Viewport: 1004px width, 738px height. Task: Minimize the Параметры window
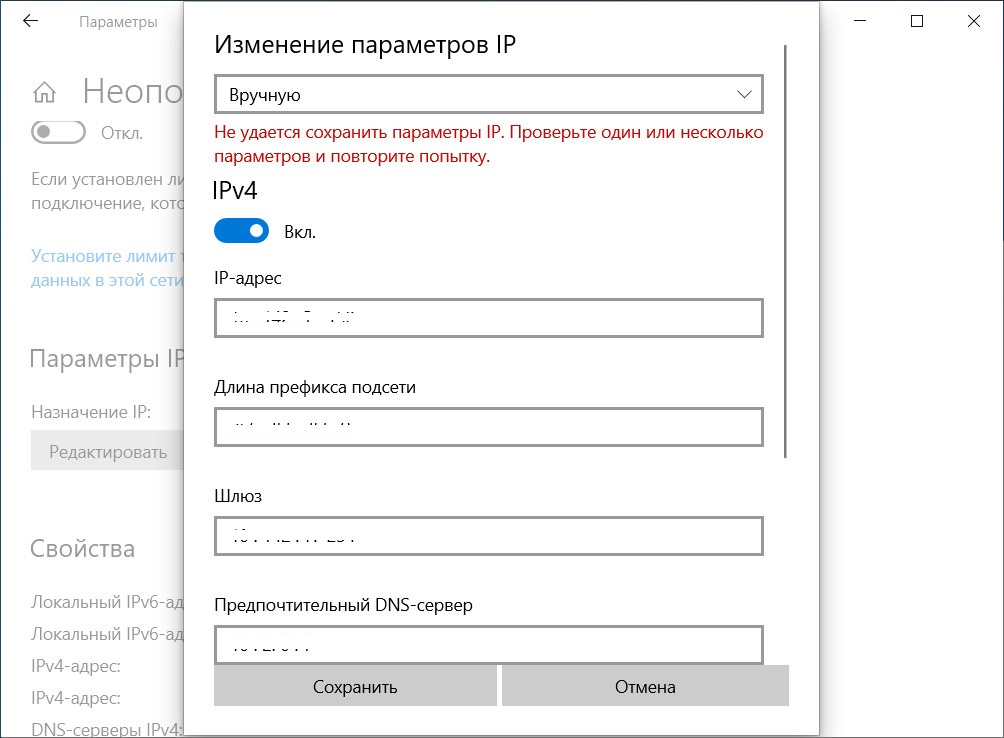pyautogui.click(x=860, y=21)
